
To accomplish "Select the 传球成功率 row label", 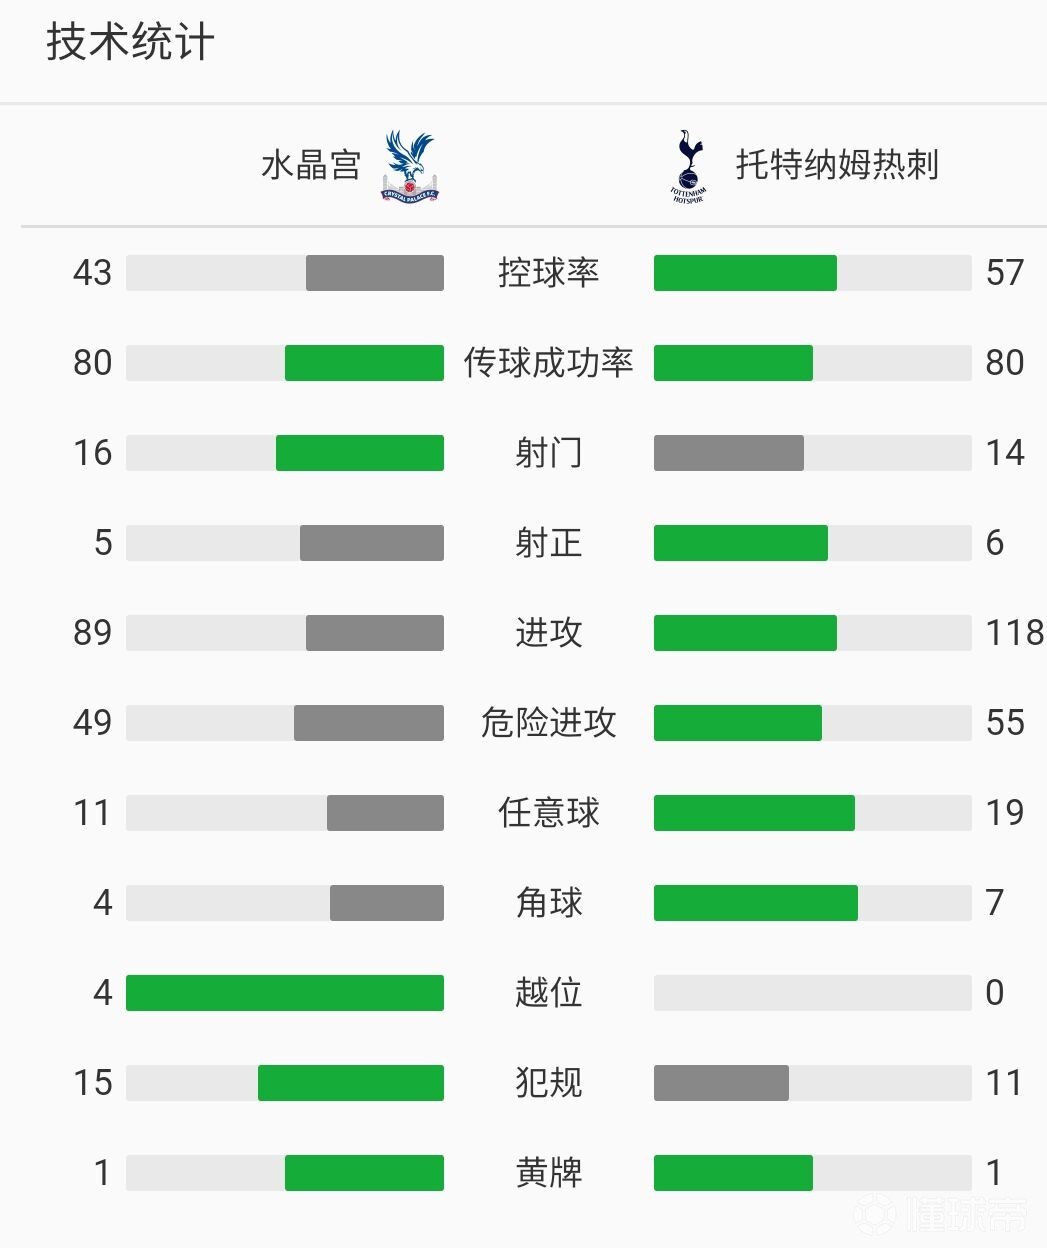I will click(548, 362).
